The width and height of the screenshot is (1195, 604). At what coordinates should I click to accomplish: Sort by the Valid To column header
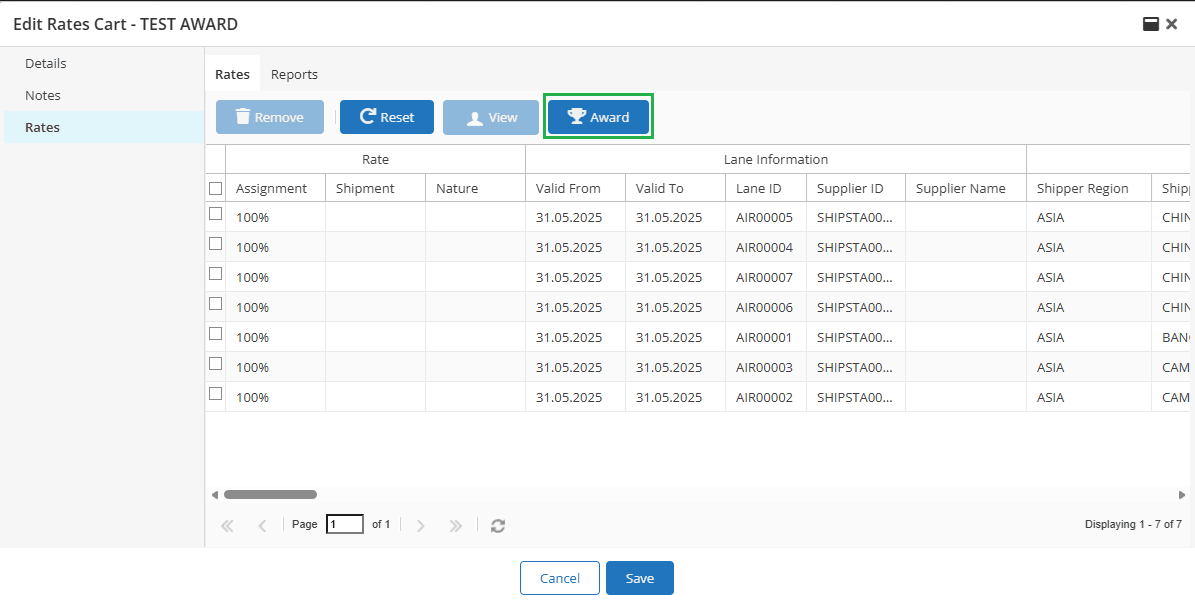675,188
